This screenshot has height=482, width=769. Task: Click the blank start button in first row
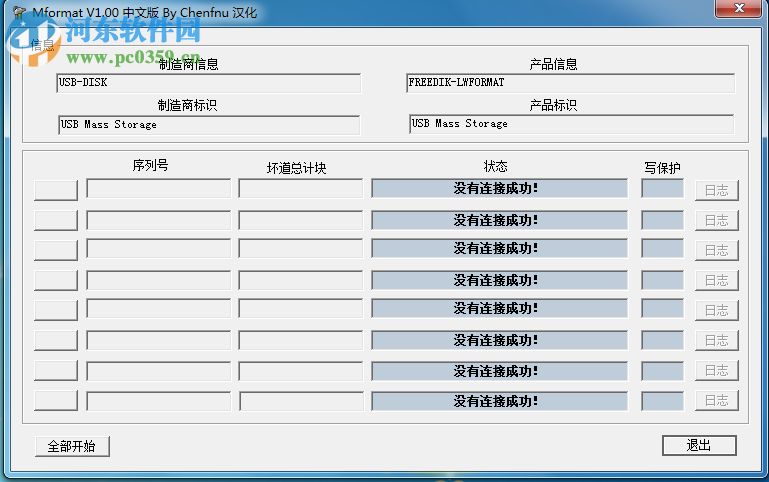[56, 190]
